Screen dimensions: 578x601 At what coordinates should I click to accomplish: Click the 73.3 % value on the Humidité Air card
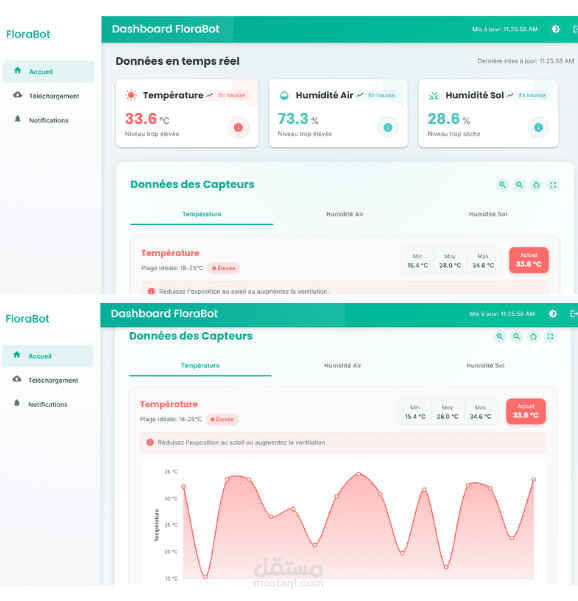pyautogui.click(x=298, y=119)
